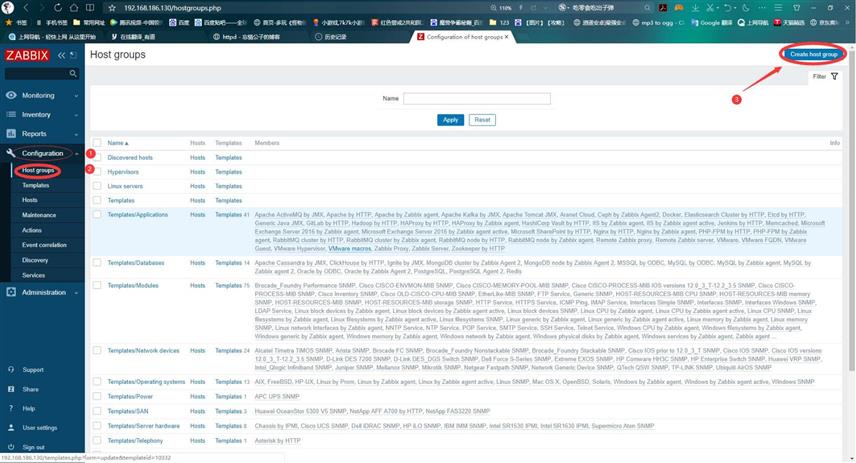Click the Monitoring eye icon
The width and height of the screenshot is (856, 463).
11,95
